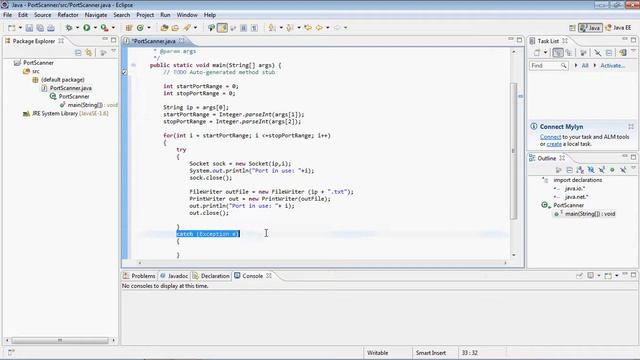Open the Outline view menu arrow

pos(633,169)
